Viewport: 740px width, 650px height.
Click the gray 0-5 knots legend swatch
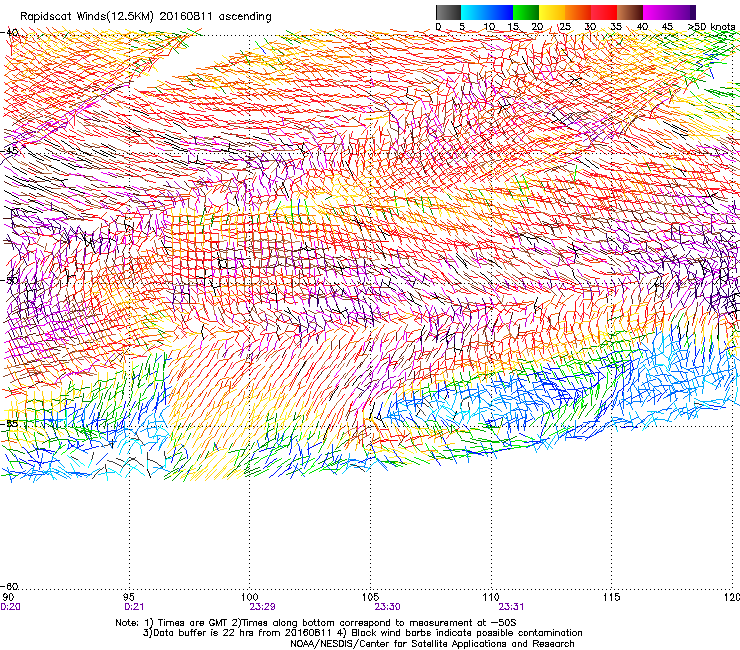[448, 12]
